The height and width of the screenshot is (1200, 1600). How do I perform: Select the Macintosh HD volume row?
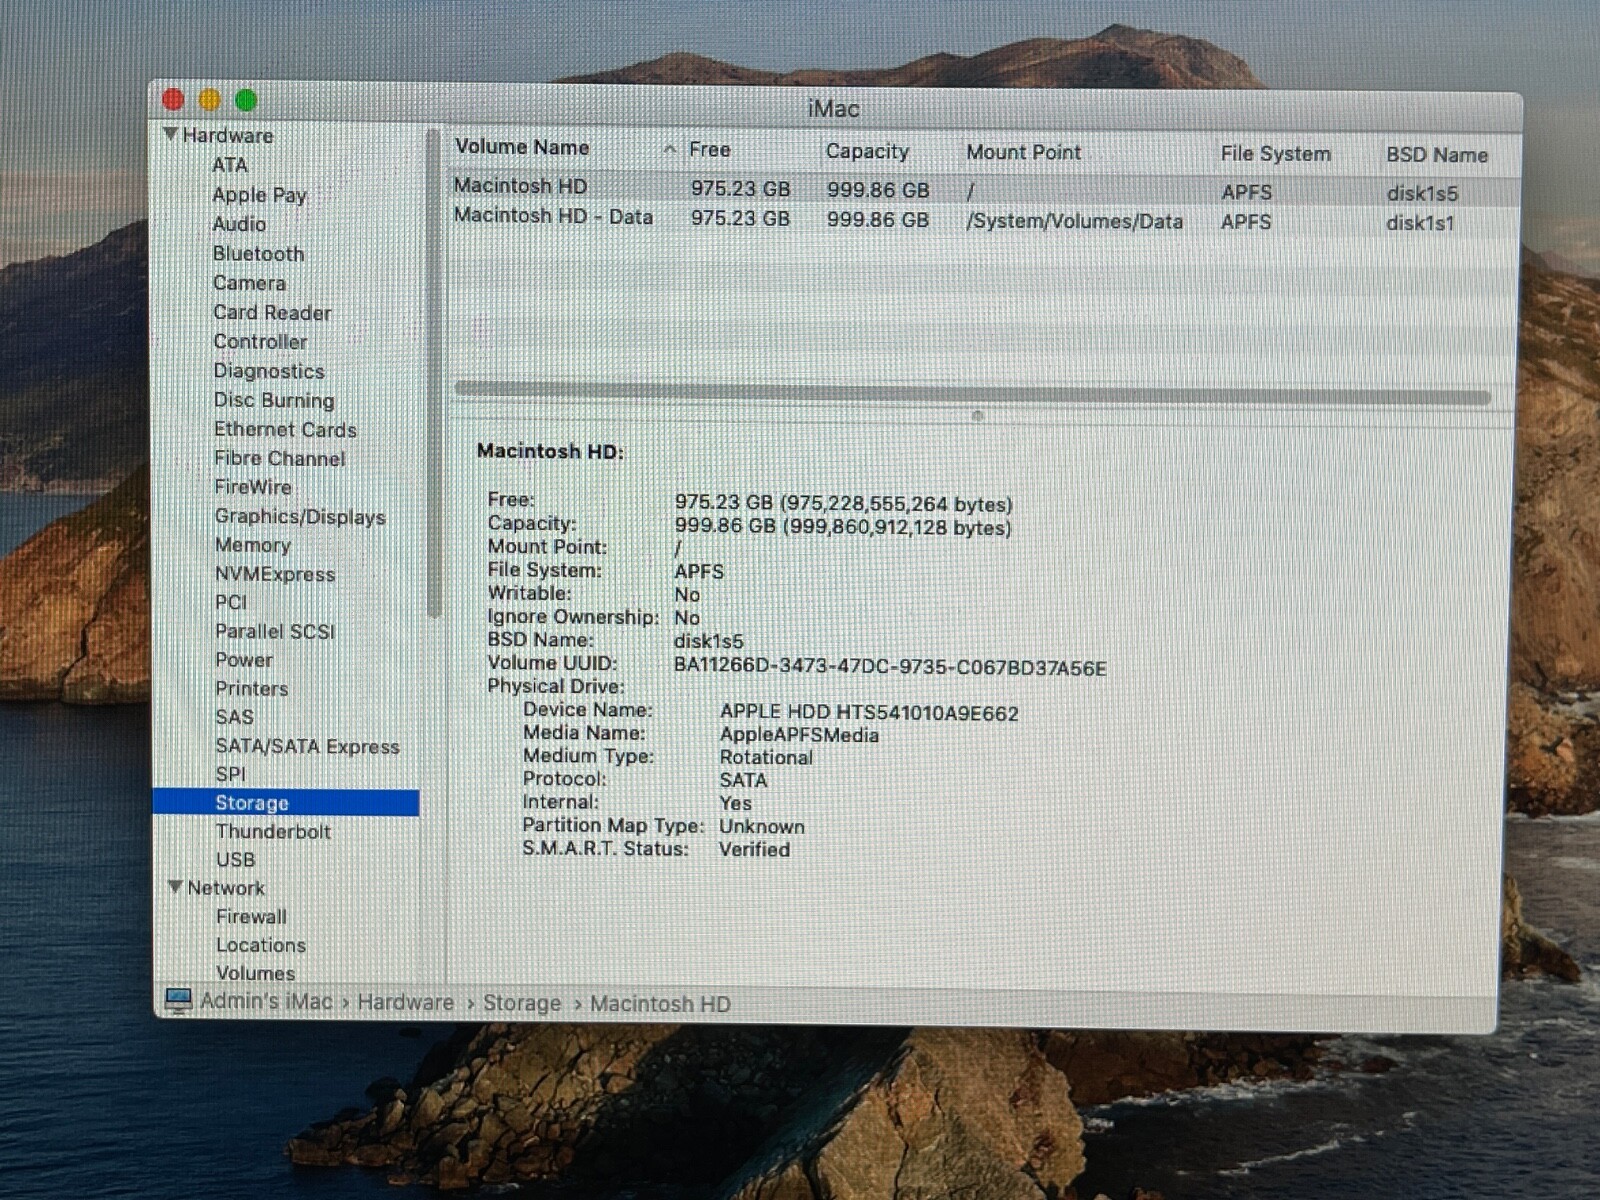985,189
